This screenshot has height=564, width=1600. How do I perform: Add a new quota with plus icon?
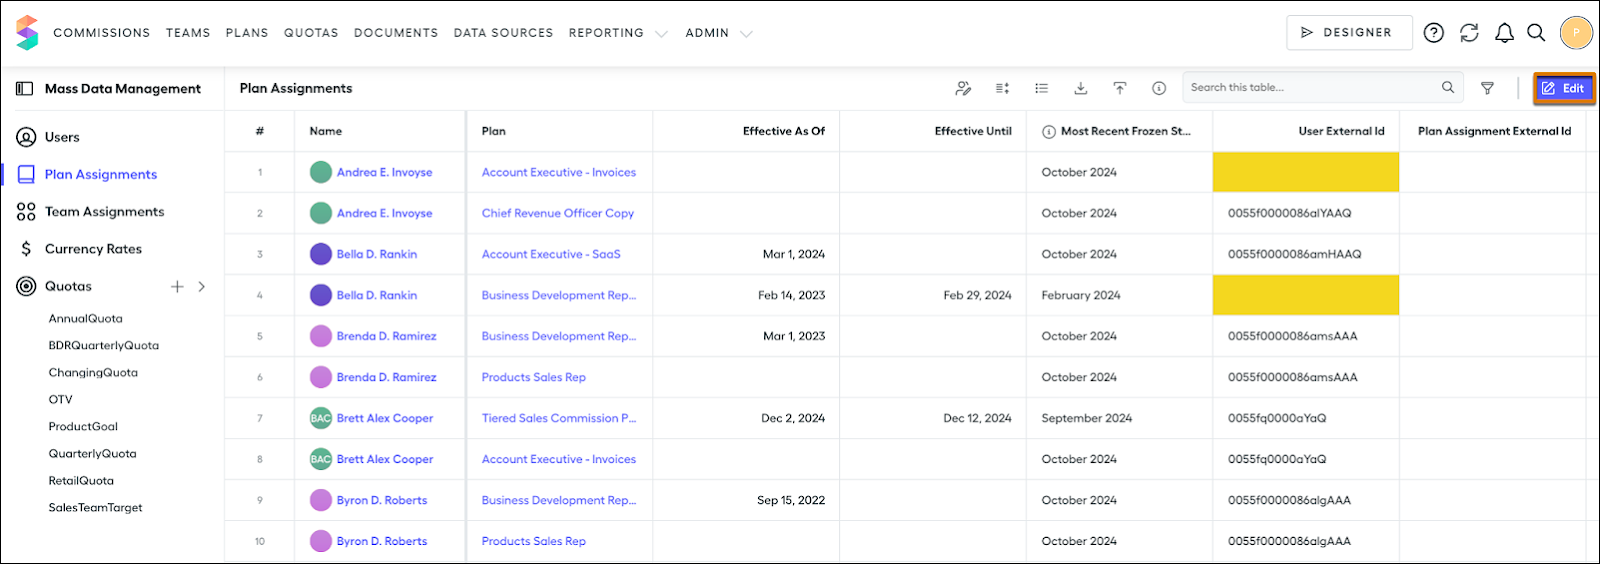(177, 286)
